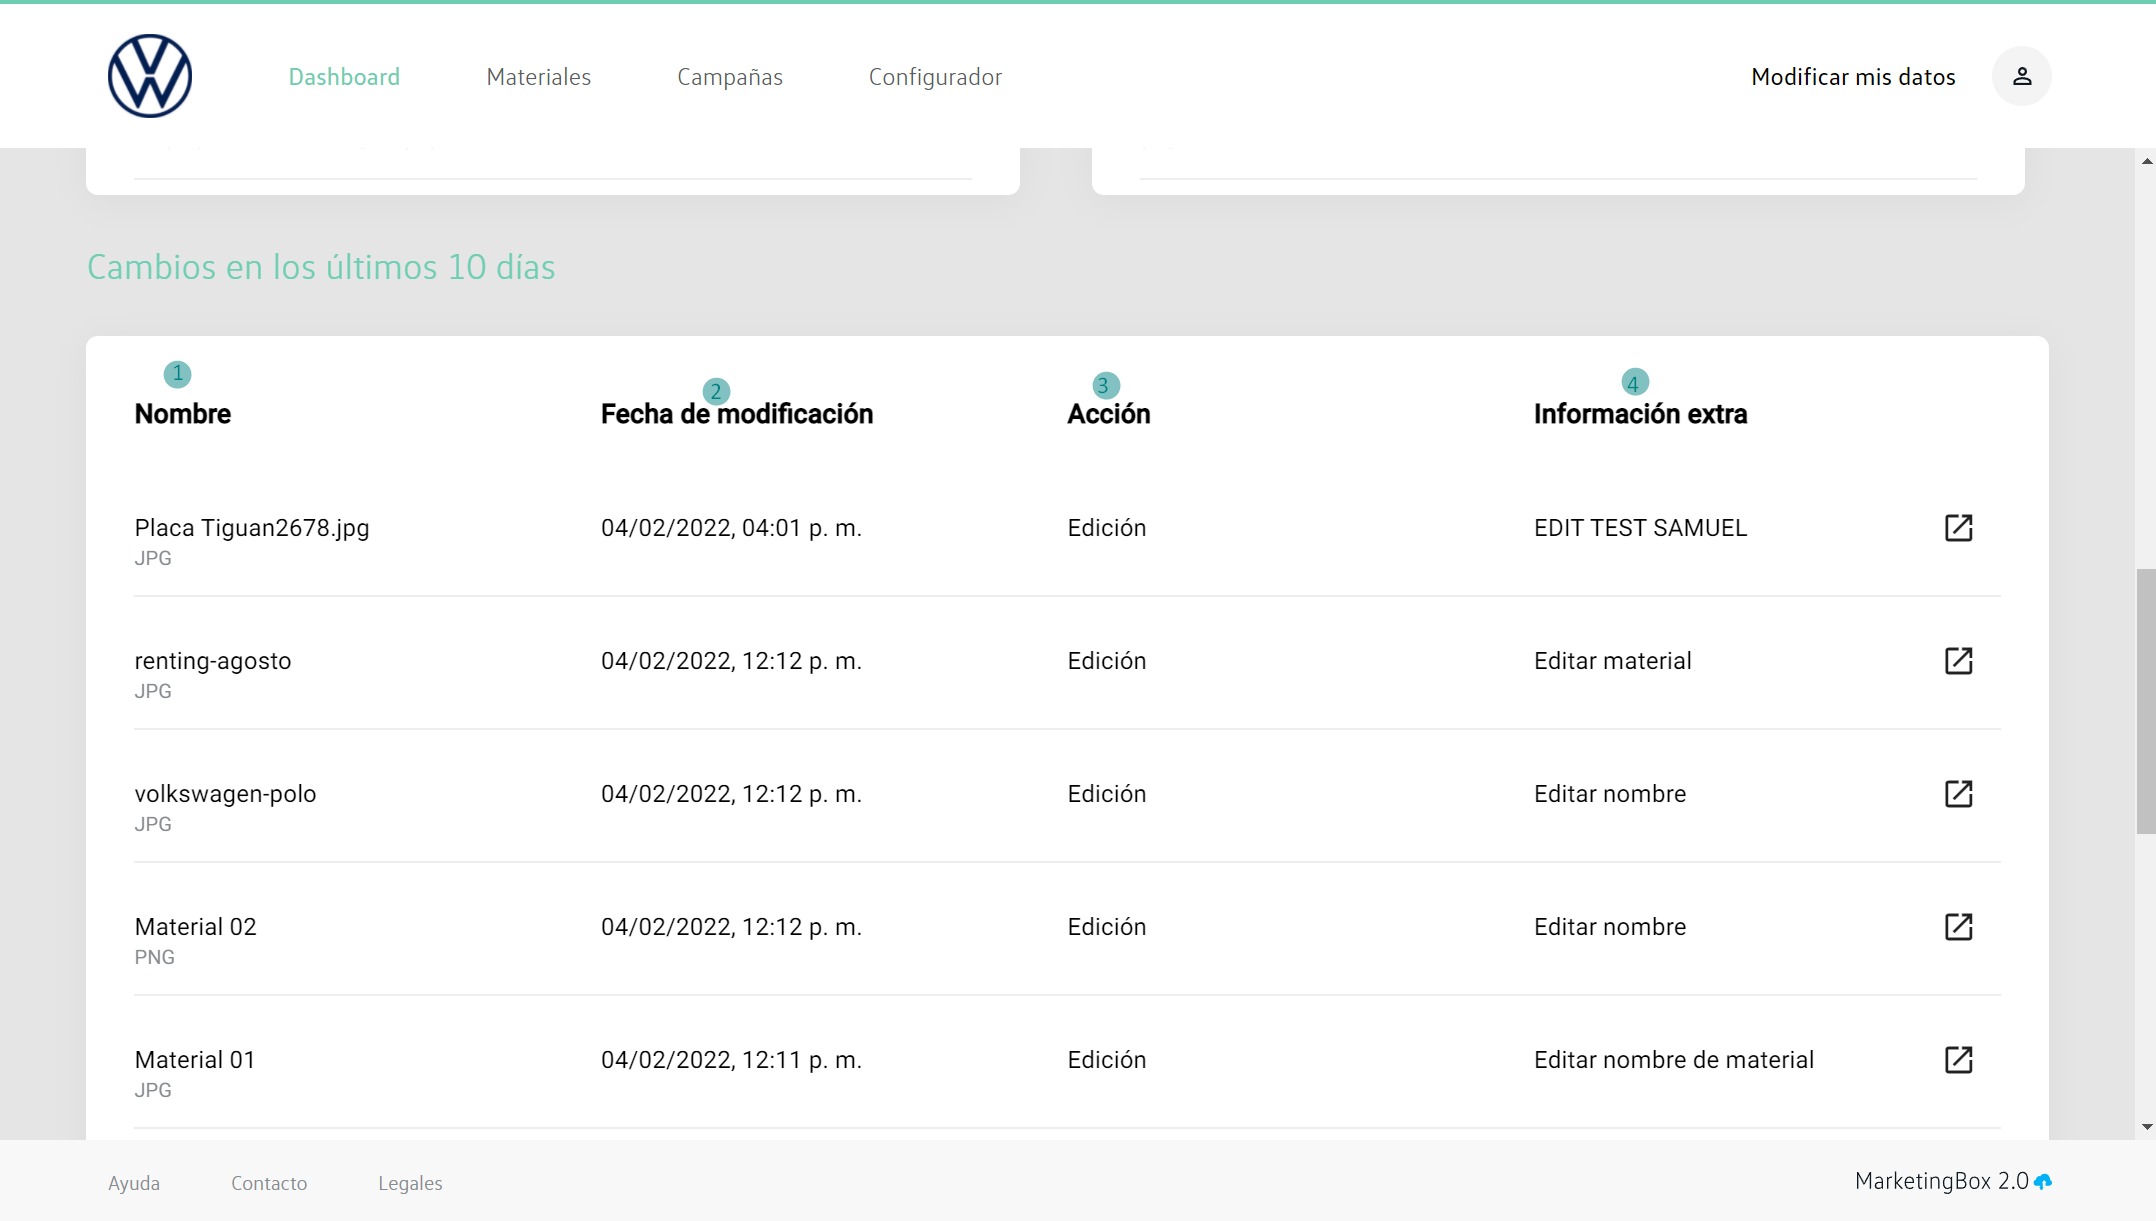Click the MarketingBox cloud icon

coord(2043,1182)
